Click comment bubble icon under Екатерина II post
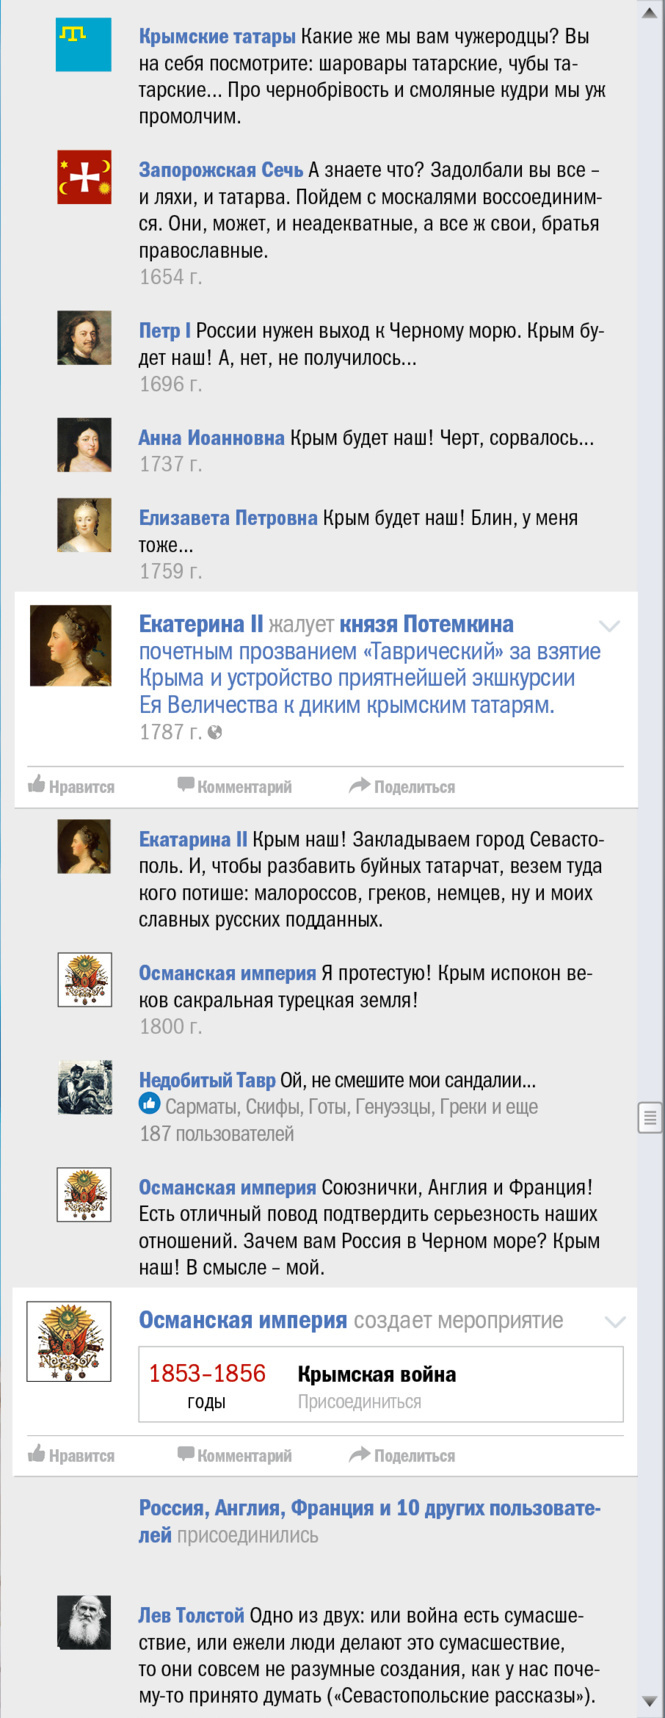 186,785
